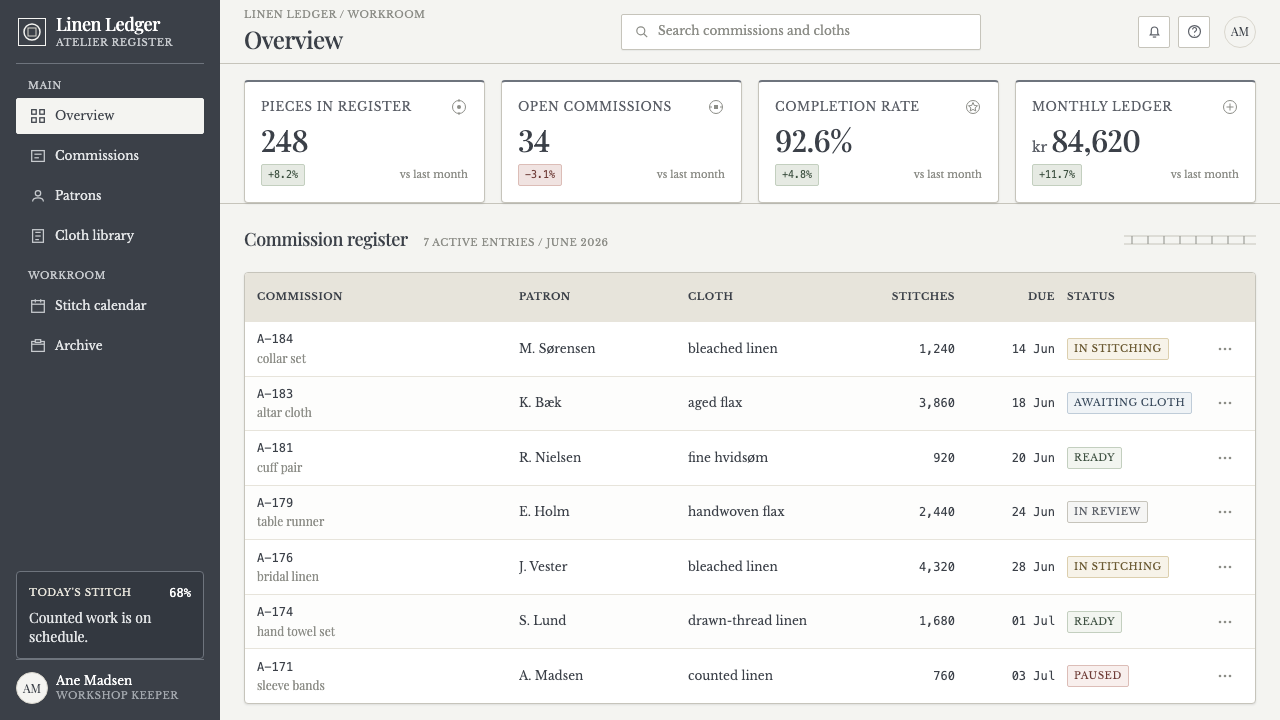Click the Monthly Ledger plus icon
Screen dimensions: 1280x720
click(x=1230, y=107)
